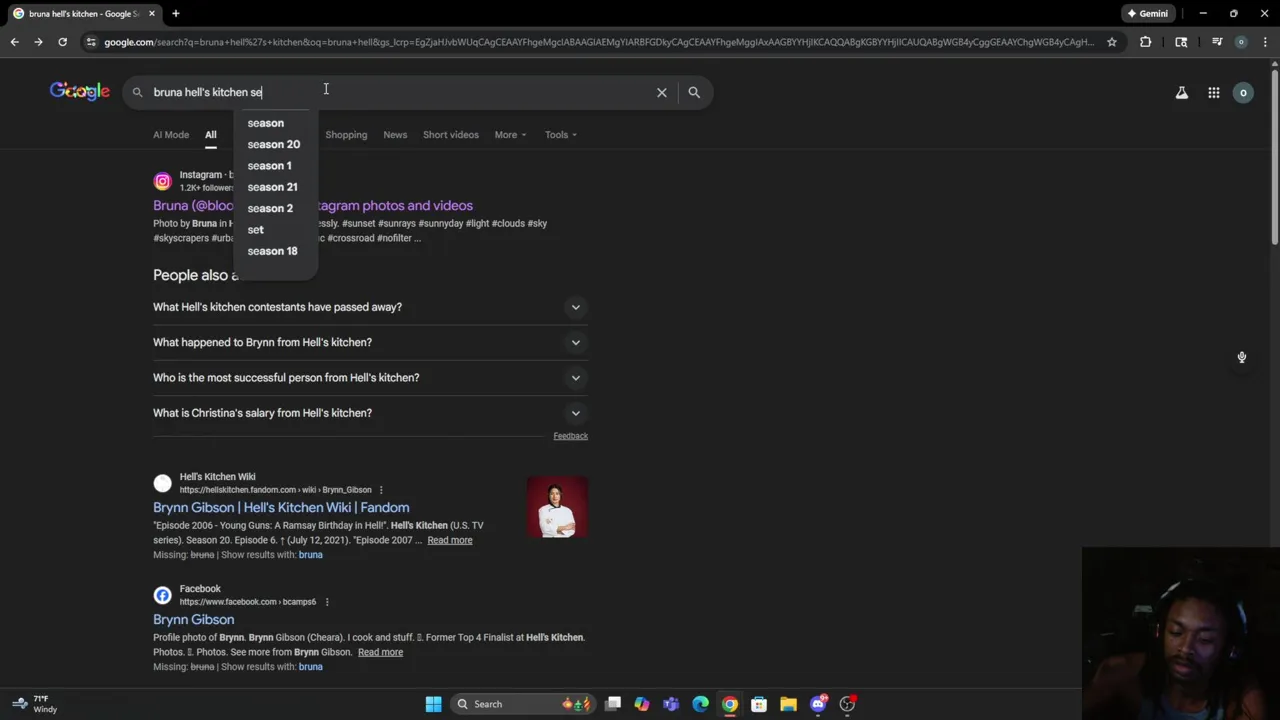
Task: Click the microphone icon at right edge
Action: click(x=1241, y=357)
